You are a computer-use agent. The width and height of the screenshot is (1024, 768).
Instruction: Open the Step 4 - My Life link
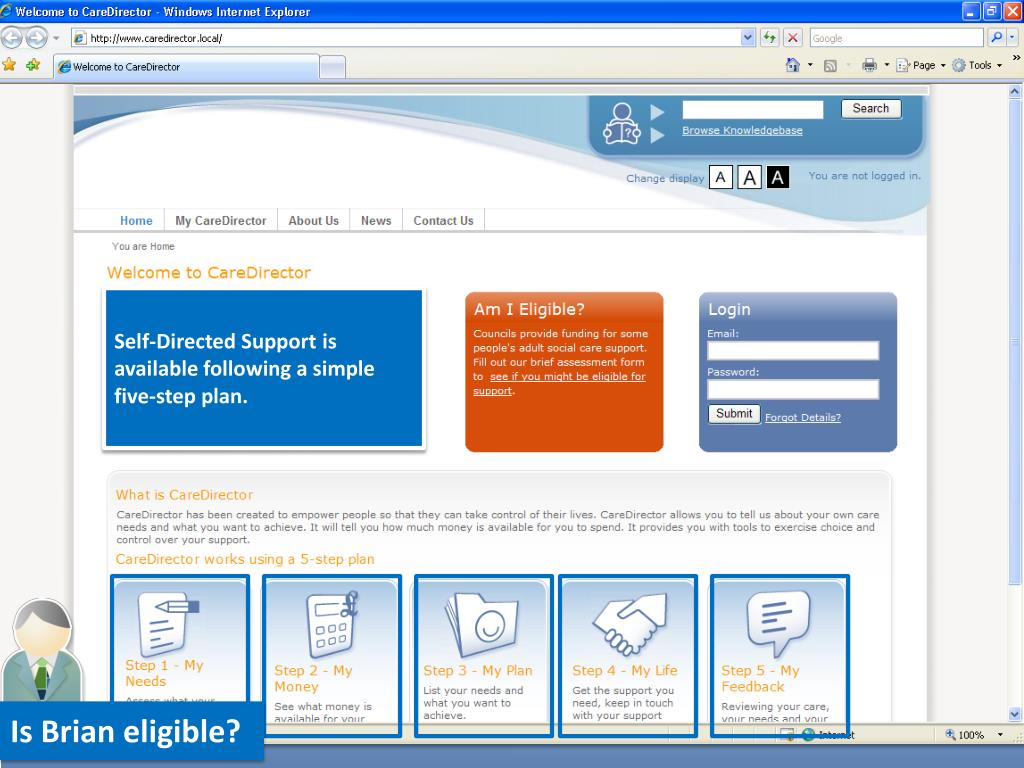pyautogui.click(x=624, y=671)
